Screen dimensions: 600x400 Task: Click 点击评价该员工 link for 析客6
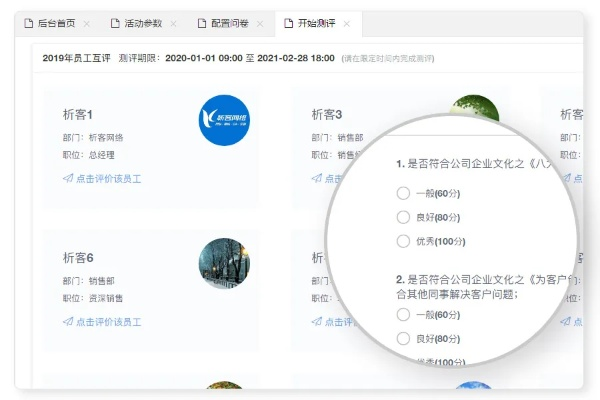pyautogui.click(x=108, y=322)
